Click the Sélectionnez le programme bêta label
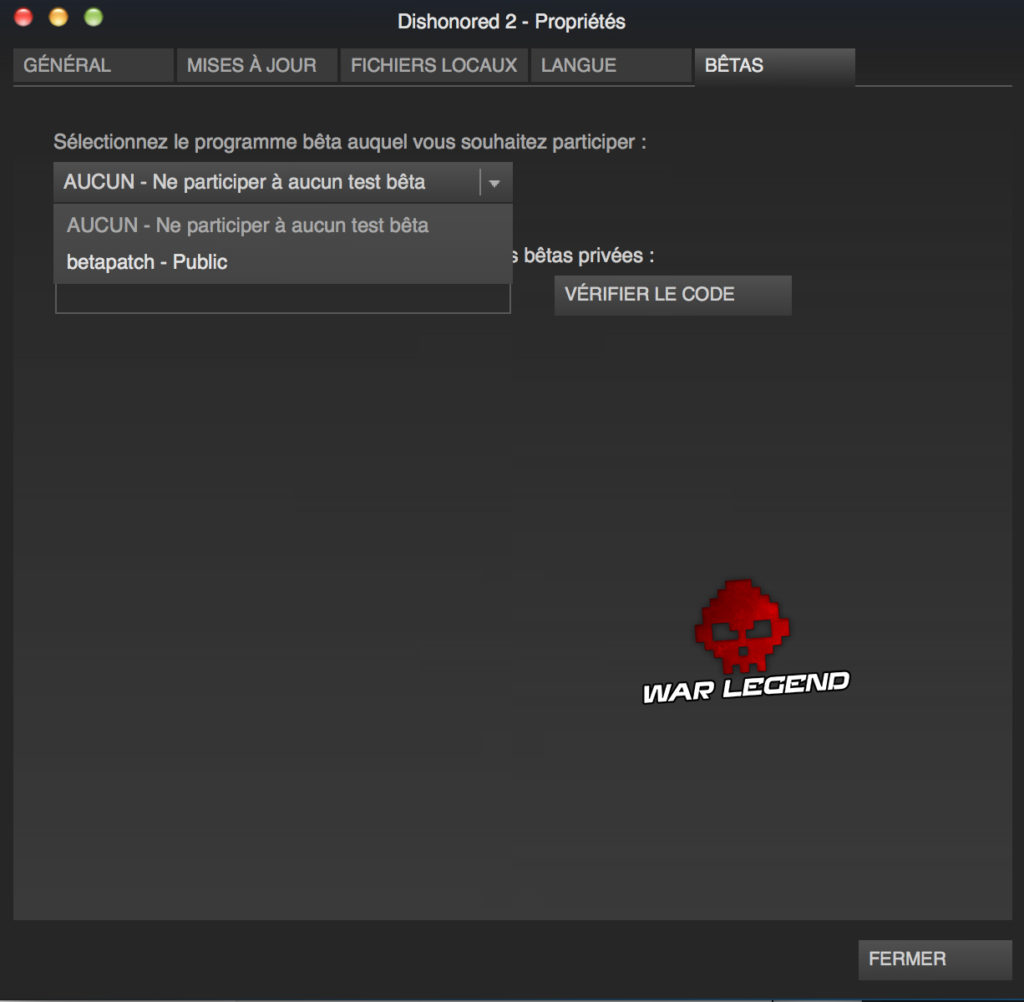This screenshot has height=1002, width=1024. pyautogui.click(x=350, y=142)
